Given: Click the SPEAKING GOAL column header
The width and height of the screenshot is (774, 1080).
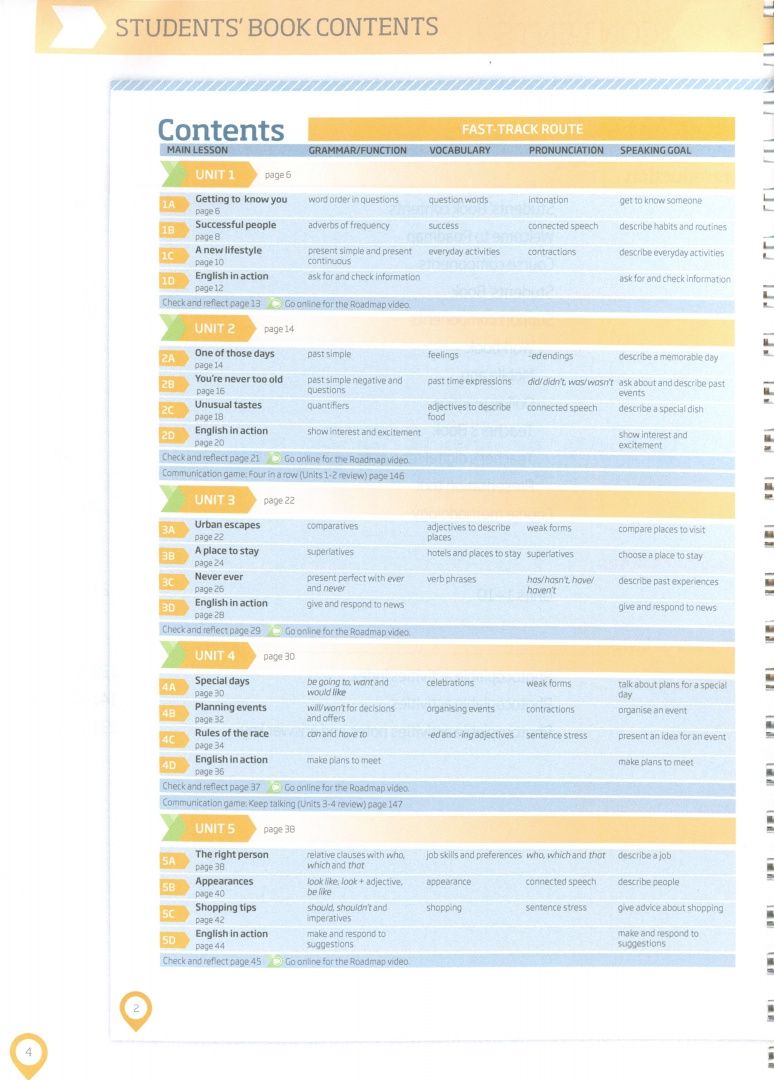Looking at the screenshot, I should [656, 150].
